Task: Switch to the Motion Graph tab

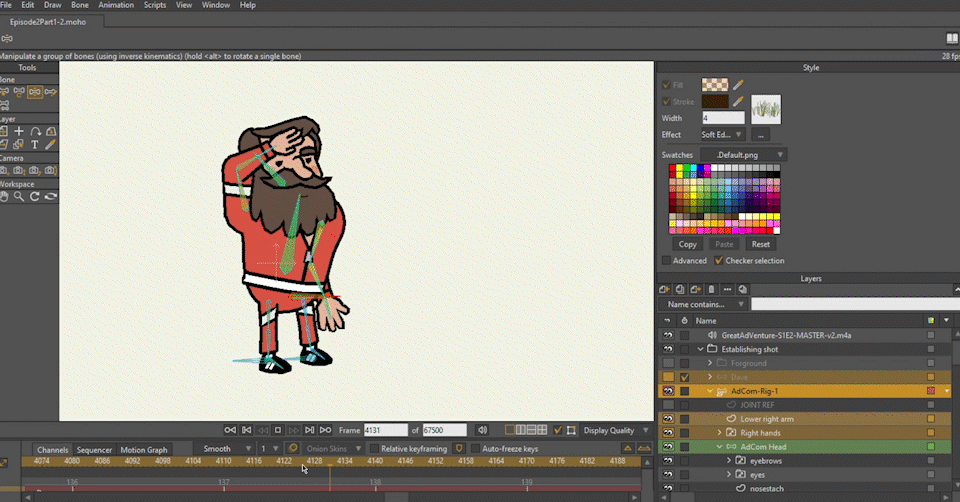Action: click(144, 449)
